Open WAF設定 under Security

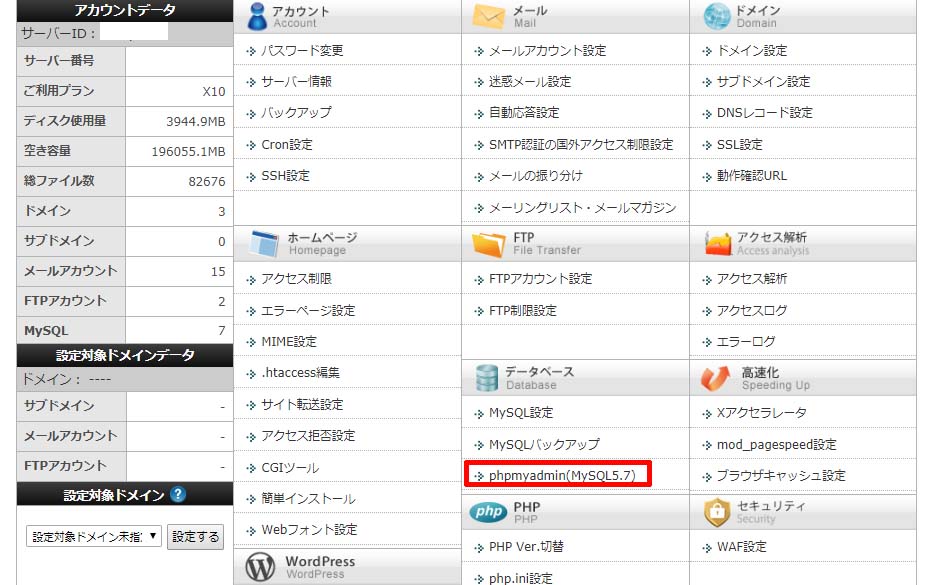point(741,547)
